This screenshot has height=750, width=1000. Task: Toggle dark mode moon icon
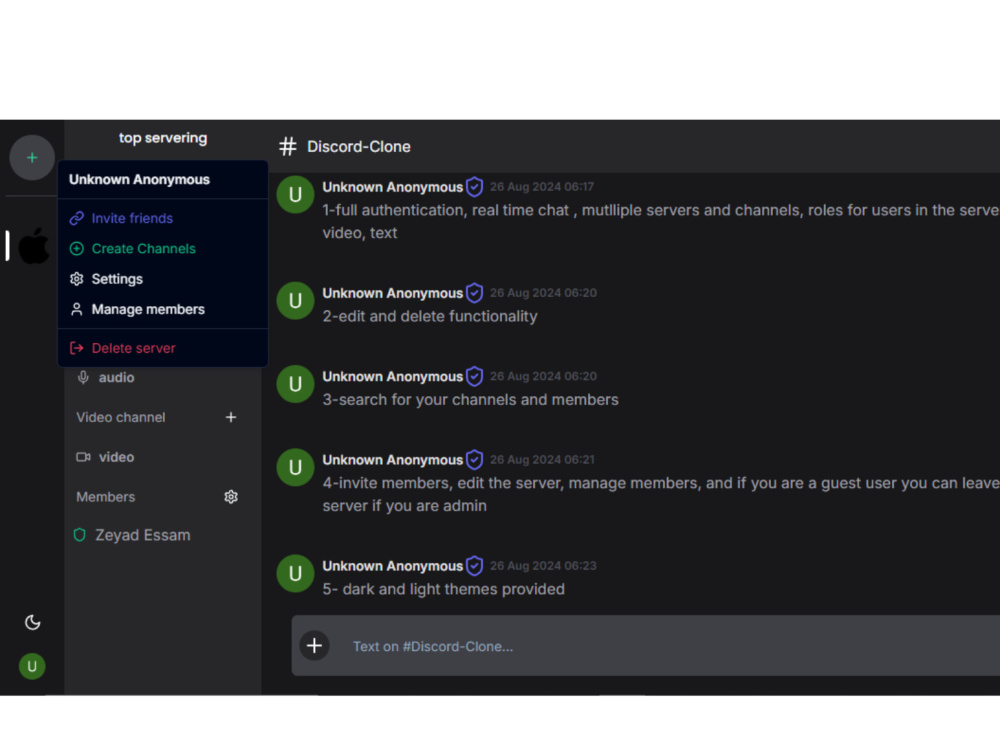coord(33,622)
